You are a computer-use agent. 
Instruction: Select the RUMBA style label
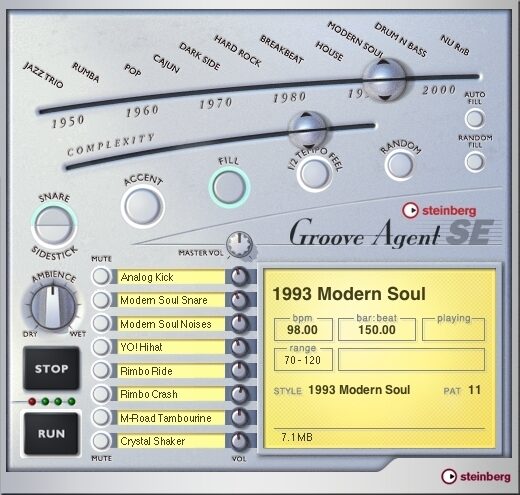click(86, 72)
